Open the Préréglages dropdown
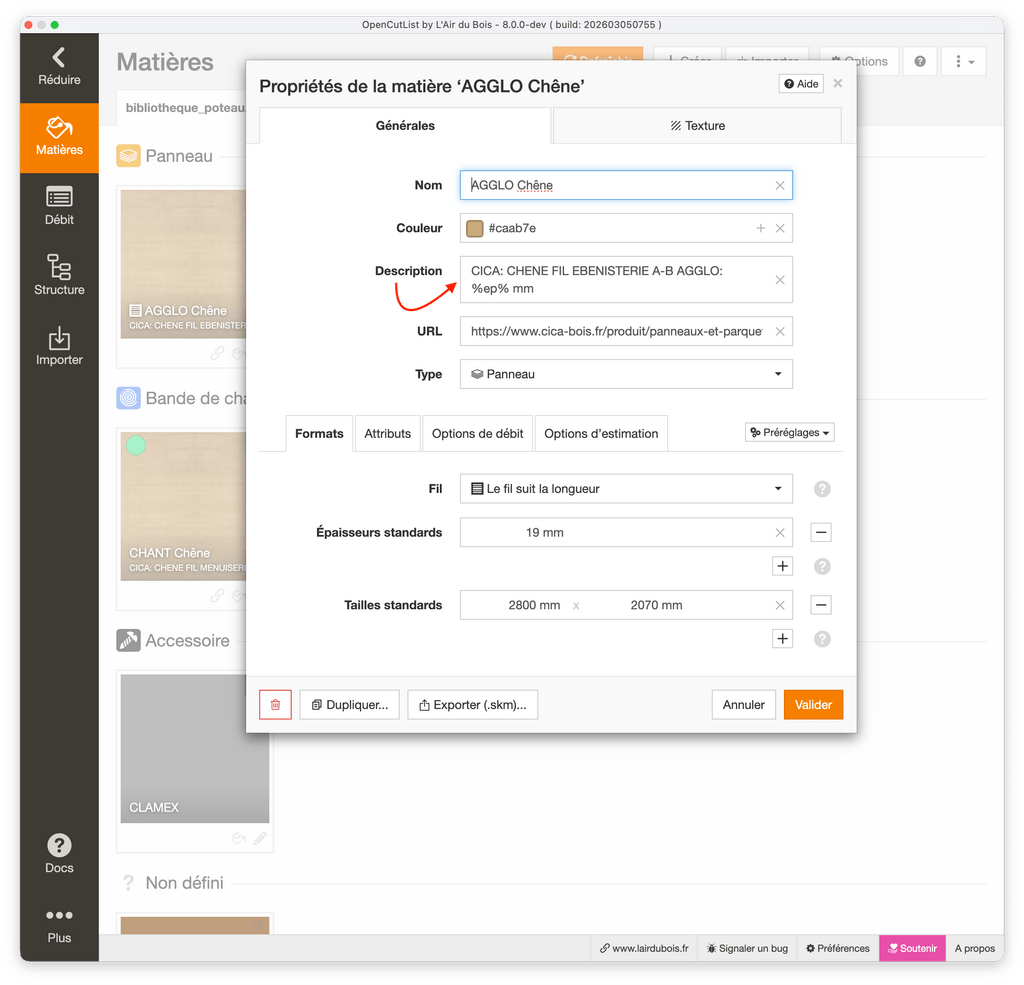This screenshot has width=1024, height=985. click(790, 433)
